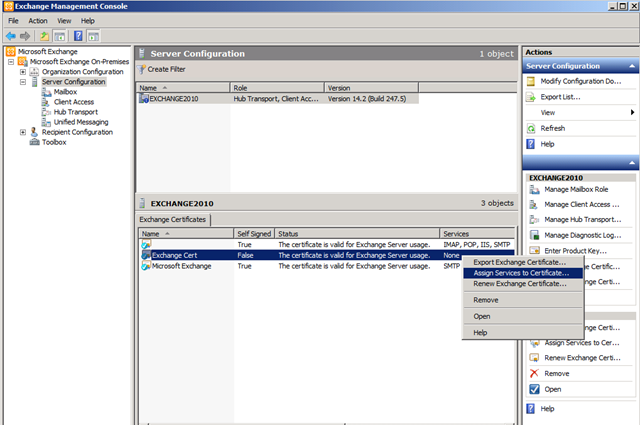Expand the Organization Configuration node
Image resolution: width=640 pixels, height=425 pixels.
23,72
